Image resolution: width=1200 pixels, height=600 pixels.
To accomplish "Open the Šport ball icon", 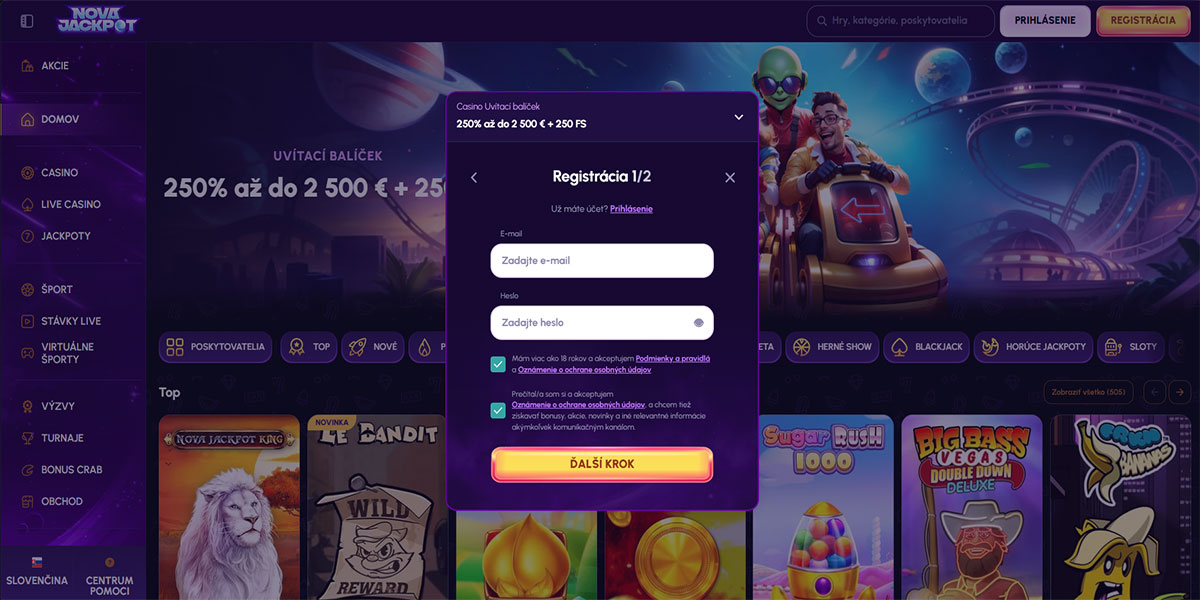I will coord(28,289).
